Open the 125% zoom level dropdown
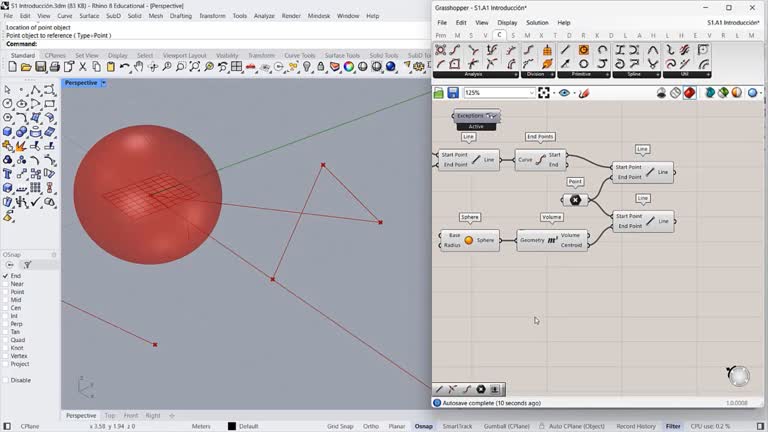768x432 pixels. point(530,93)
